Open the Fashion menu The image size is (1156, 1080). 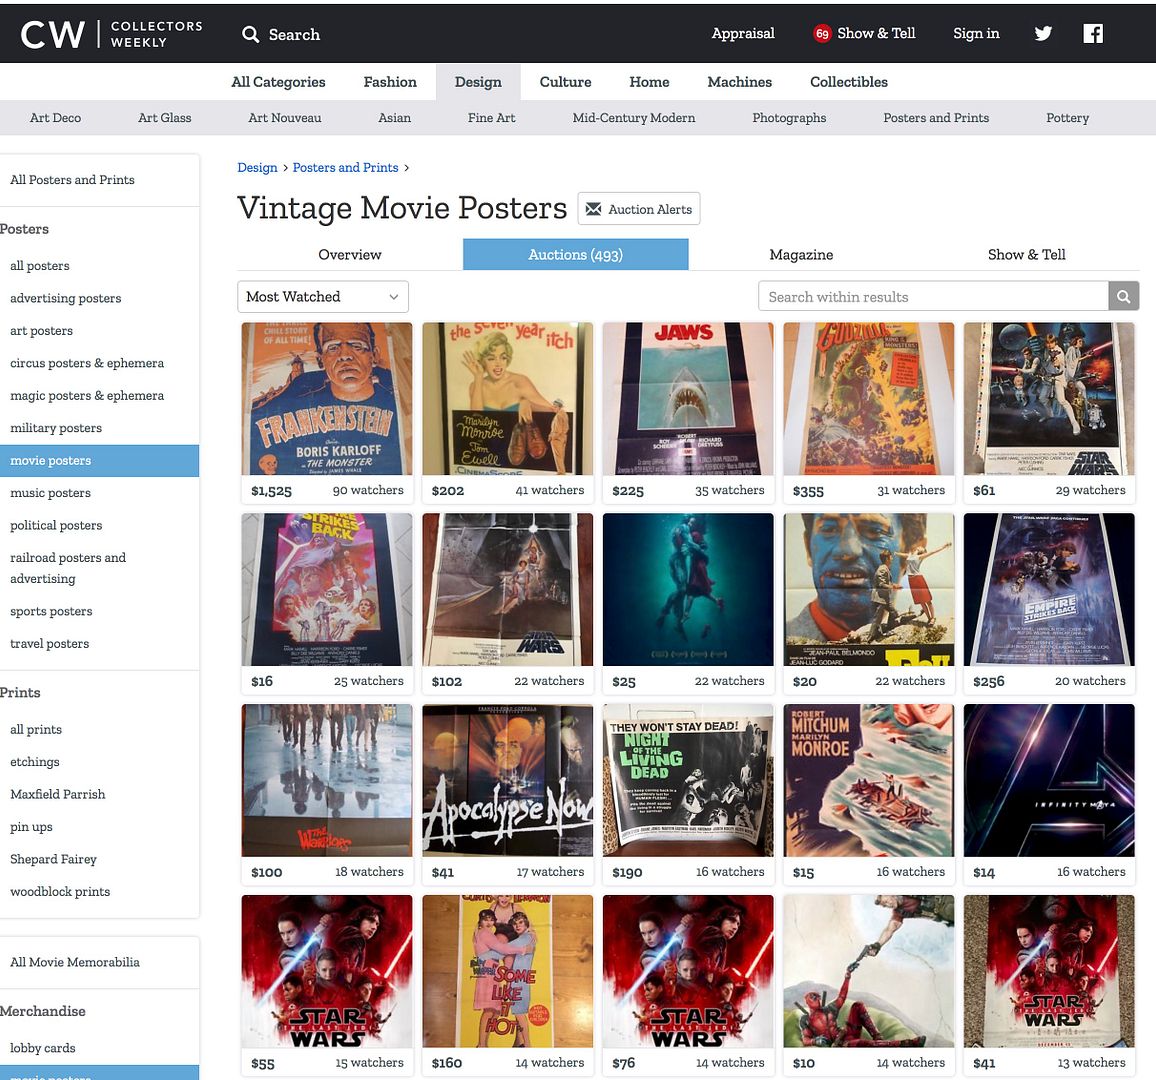click(390, 82)
